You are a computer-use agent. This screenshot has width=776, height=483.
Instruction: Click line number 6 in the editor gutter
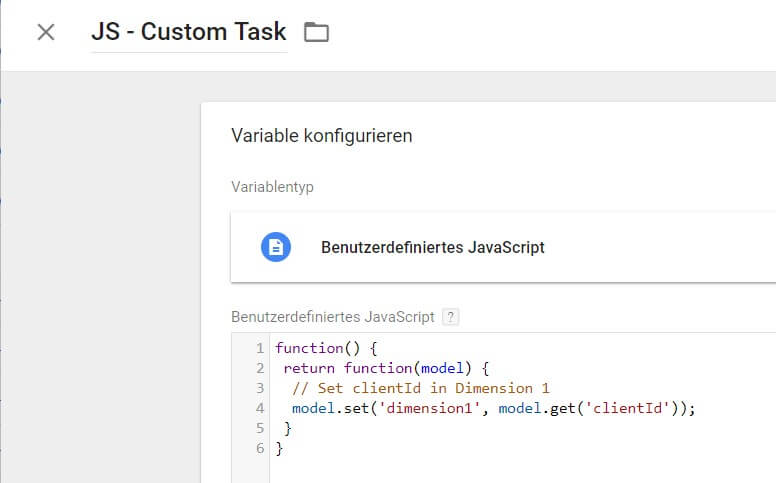[x=260, y=448]
